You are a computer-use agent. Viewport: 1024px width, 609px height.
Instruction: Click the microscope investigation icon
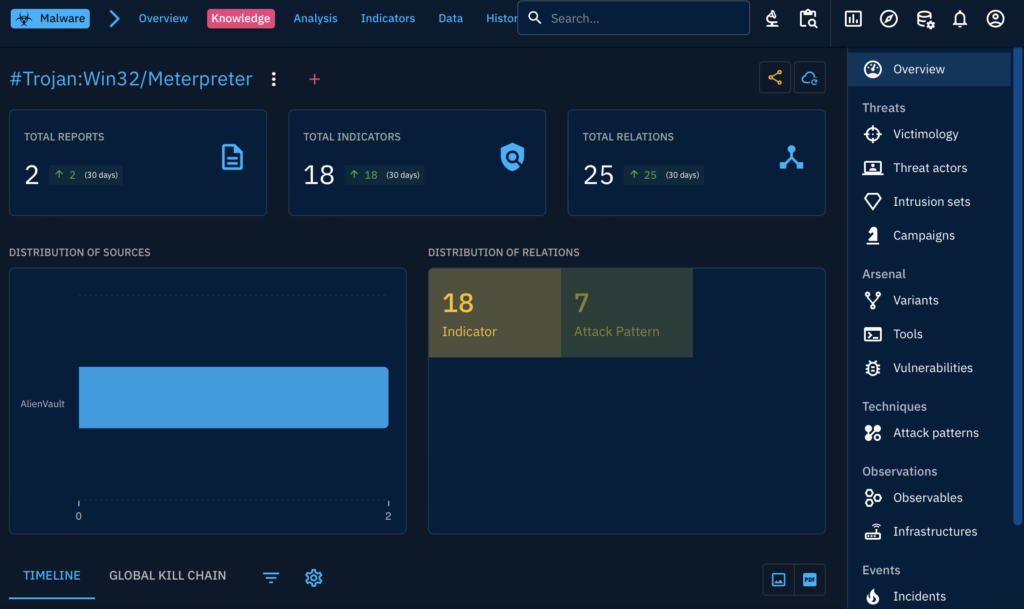click(x=772, y=19)
